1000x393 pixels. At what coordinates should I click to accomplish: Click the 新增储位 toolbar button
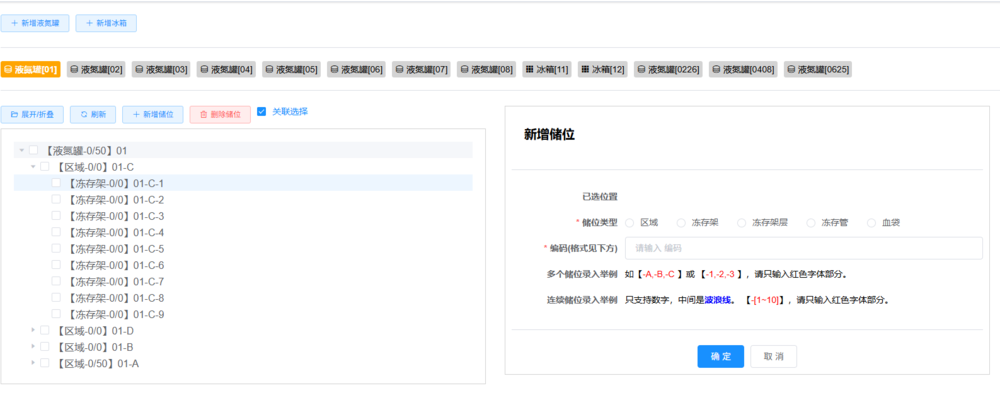153,115
